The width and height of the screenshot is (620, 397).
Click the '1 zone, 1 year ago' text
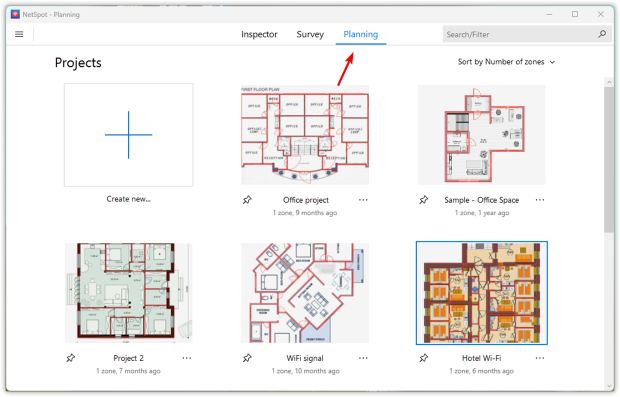[482, 213]
